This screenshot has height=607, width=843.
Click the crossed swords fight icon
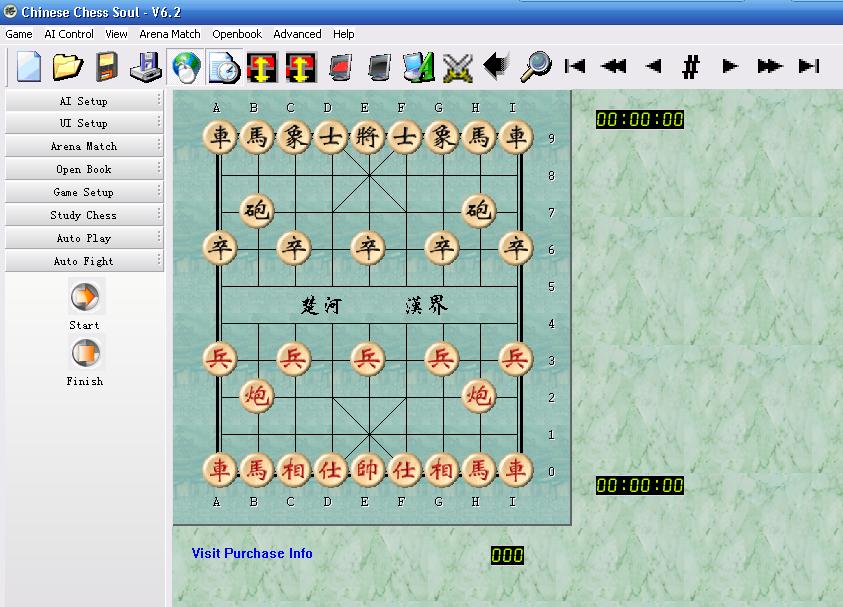click(x=458, y=67)
